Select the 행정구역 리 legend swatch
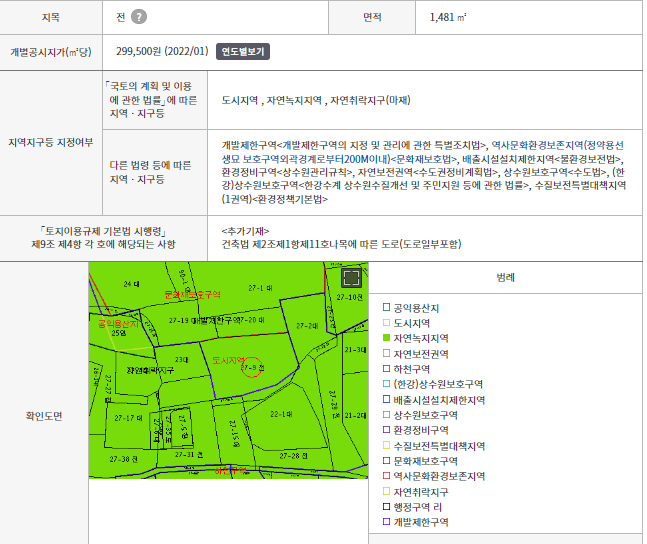Image resolution: width=647 pixels, height=544 pixels. pyautogui.click(x=386, y=506)
